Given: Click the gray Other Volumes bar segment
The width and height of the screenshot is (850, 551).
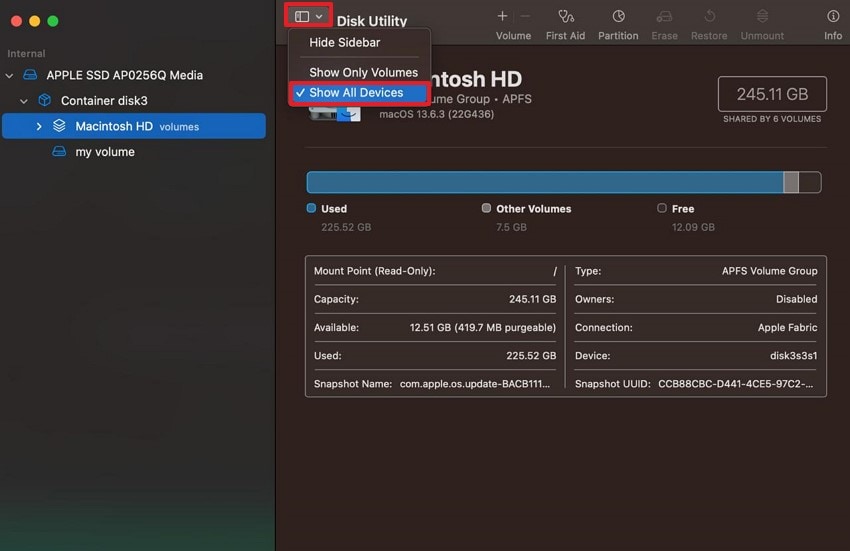Looking at the screenshot, I should pyautogui.click(x=791, y=182).
